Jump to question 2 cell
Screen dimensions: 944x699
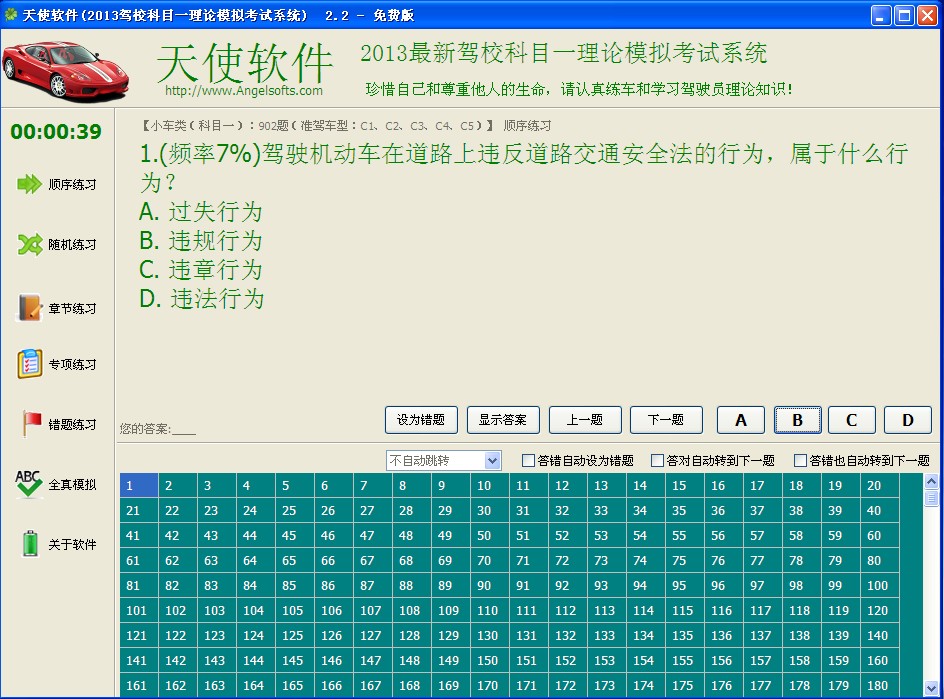(x=178, y=485)
